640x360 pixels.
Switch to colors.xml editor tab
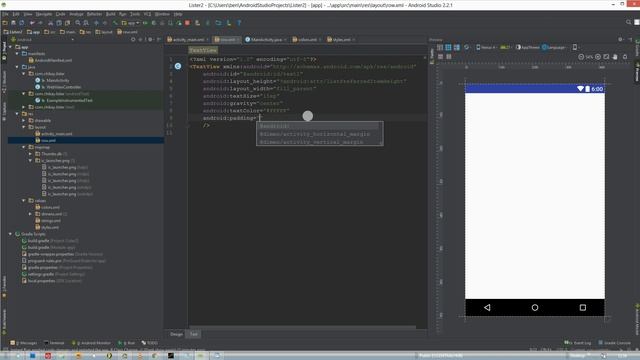click(307, 40)
